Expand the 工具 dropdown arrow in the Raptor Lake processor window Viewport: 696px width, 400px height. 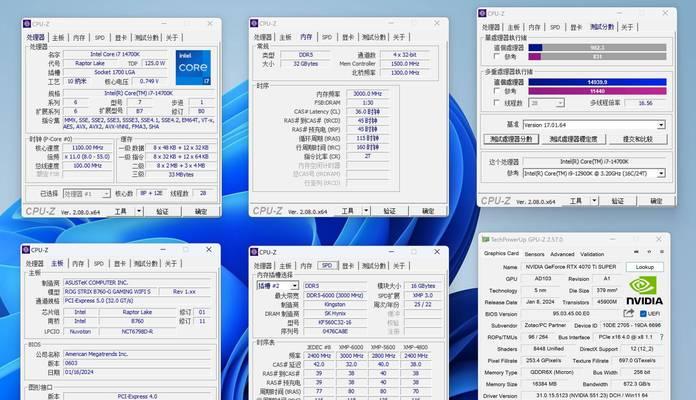139,211
